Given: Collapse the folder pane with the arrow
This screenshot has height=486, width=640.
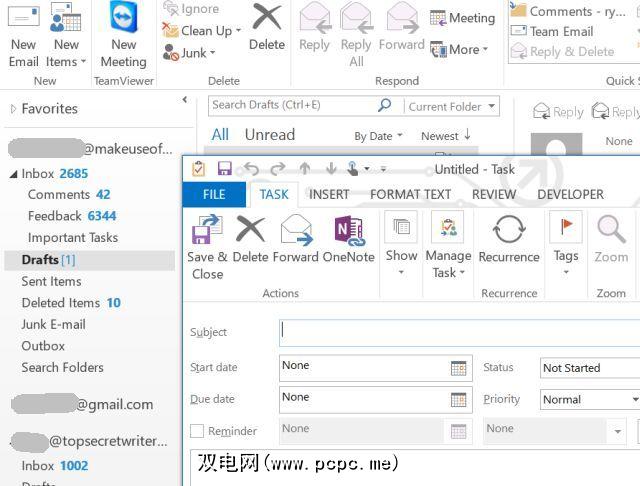Looking at the screenshot, I should 185,99.
